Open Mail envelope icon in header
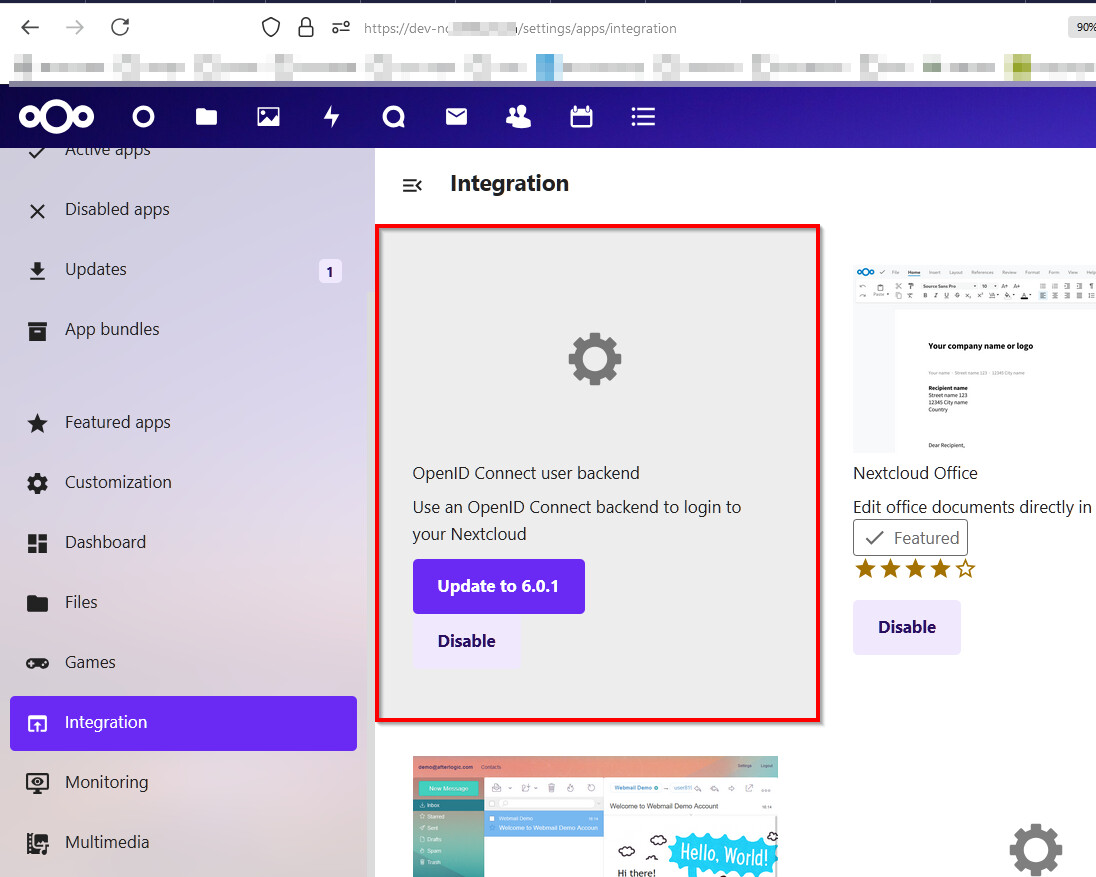This screenshot has height=877, width=1096. (456, 117)
